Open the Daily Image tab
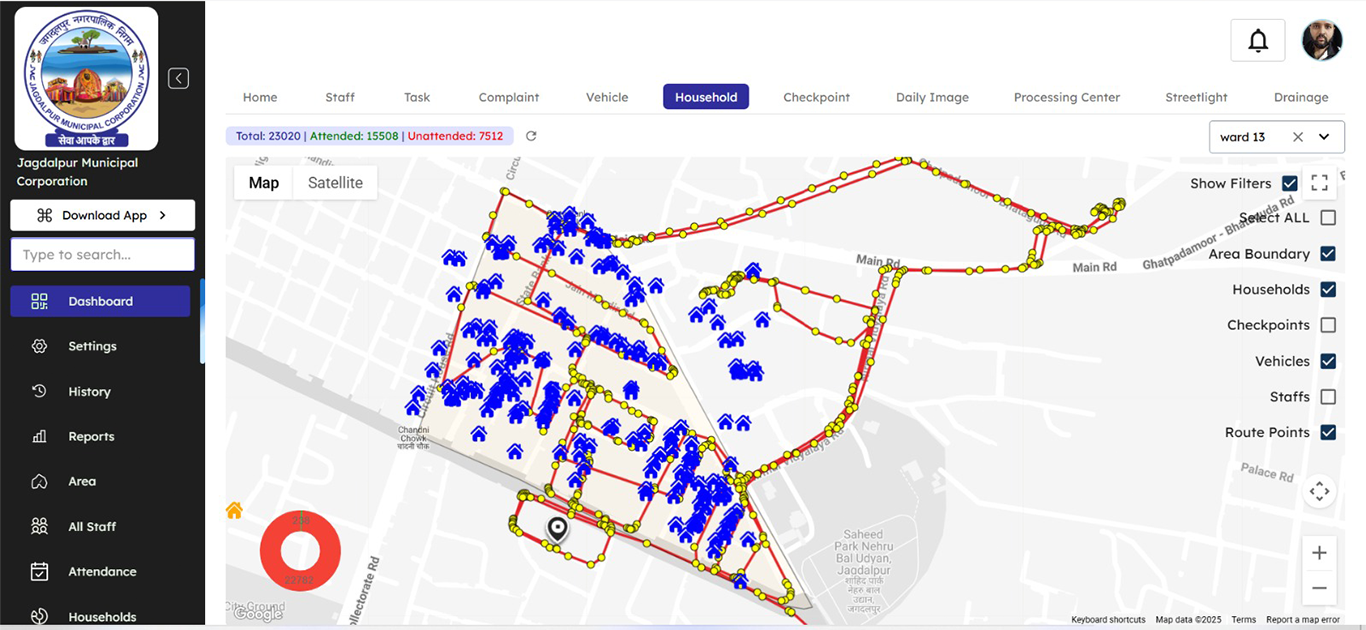The height and width of the screenshot is (630, 1366). [932, 97]
